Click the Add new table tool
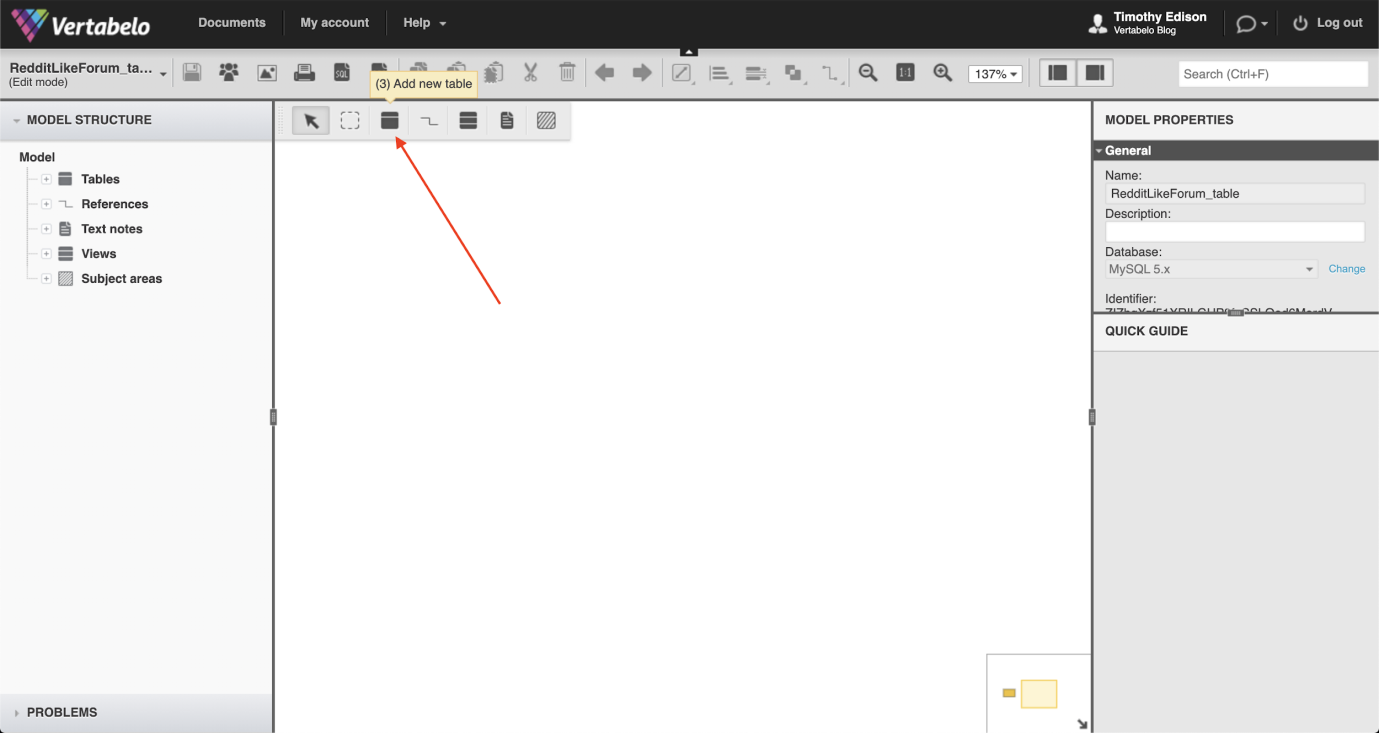Image resolution: width=1379 pixels, height=733 pixels. pos(390,121)
